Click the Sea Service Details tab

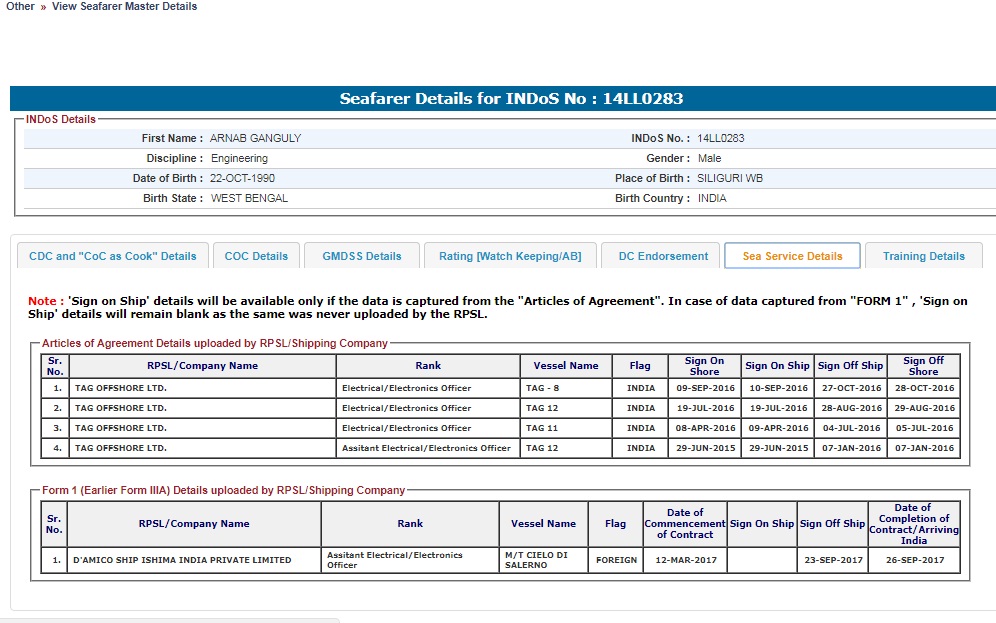792,256
